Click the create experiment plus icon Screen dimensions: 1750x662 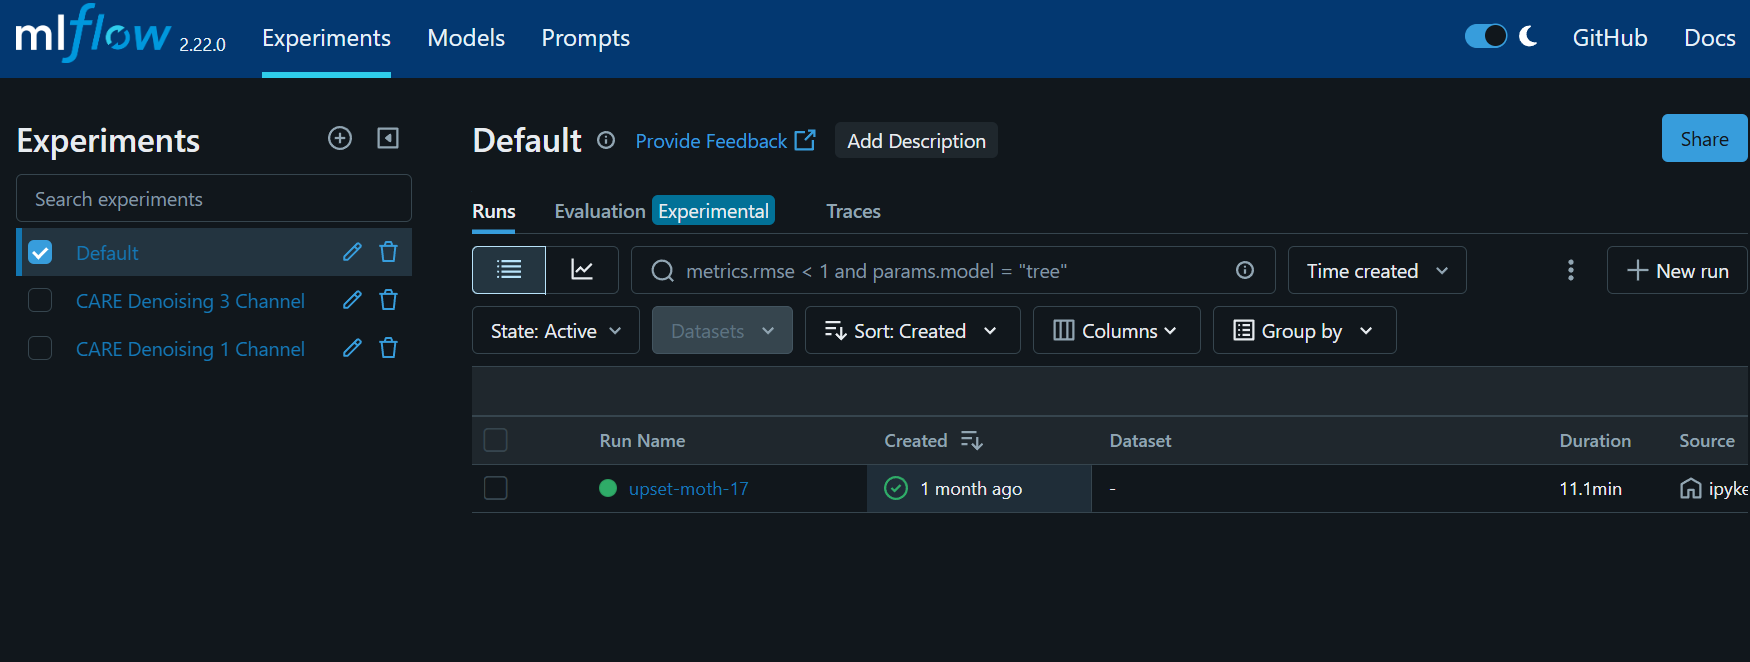340,138
